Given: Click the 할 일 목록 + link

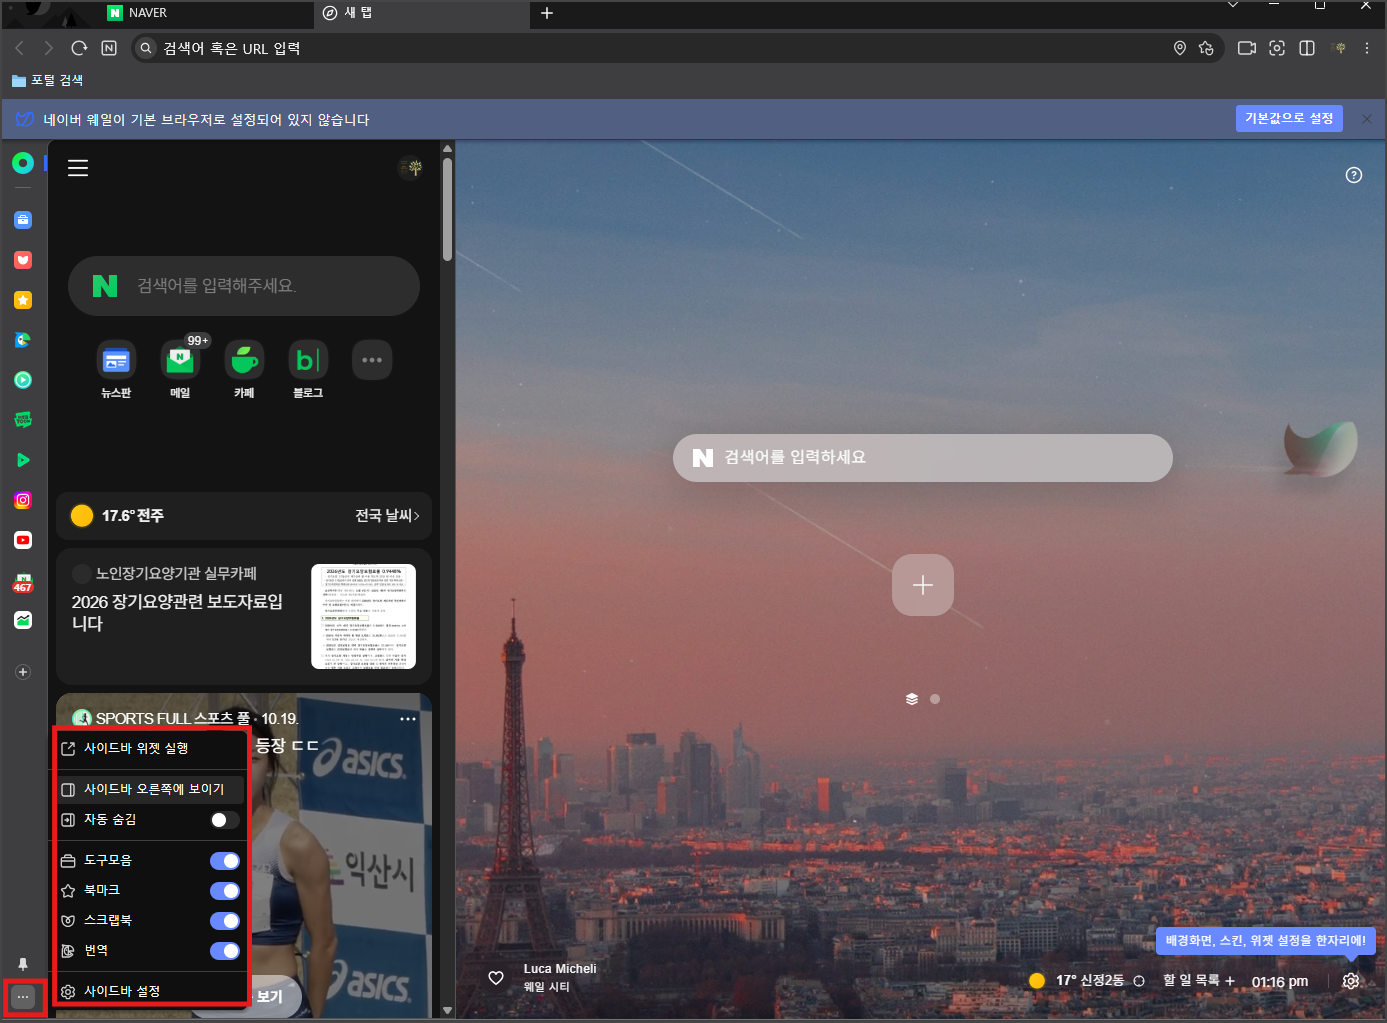Looking at the screenshot, I should 1199,981.
